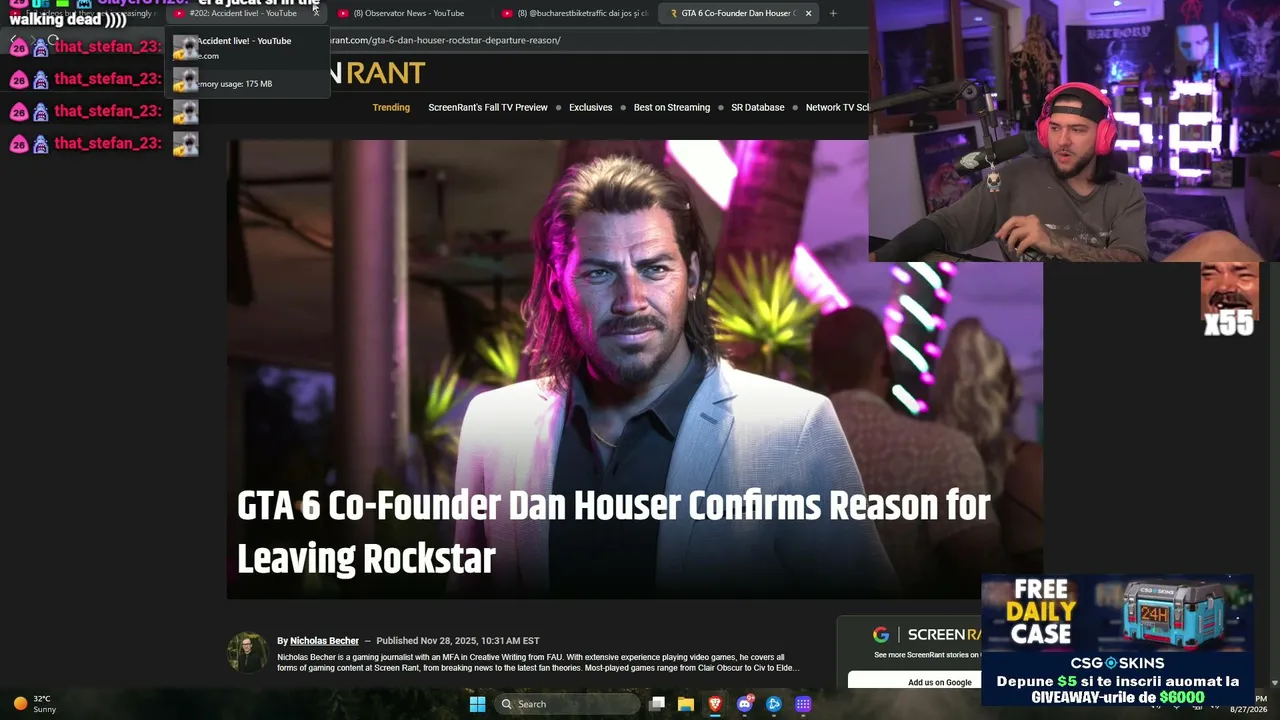The width and height of the screenshot is (1280, 720).
Task: Open Best on Streaming section
Action: tap(672, 107)
